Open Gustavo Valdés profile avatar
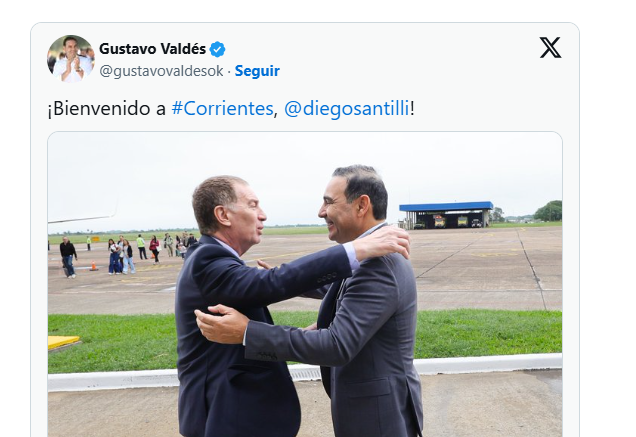Viewport: 636px width, 437px height. point(71,58)
